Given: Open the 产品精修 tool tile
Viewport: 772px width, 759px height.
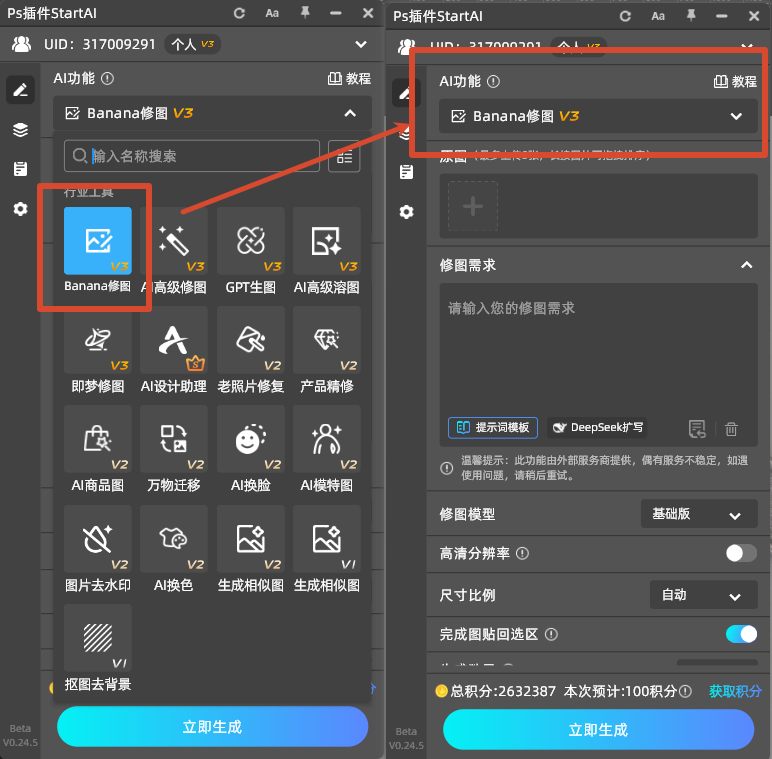Looking at the screenshot, I should [x=327, y=340].
